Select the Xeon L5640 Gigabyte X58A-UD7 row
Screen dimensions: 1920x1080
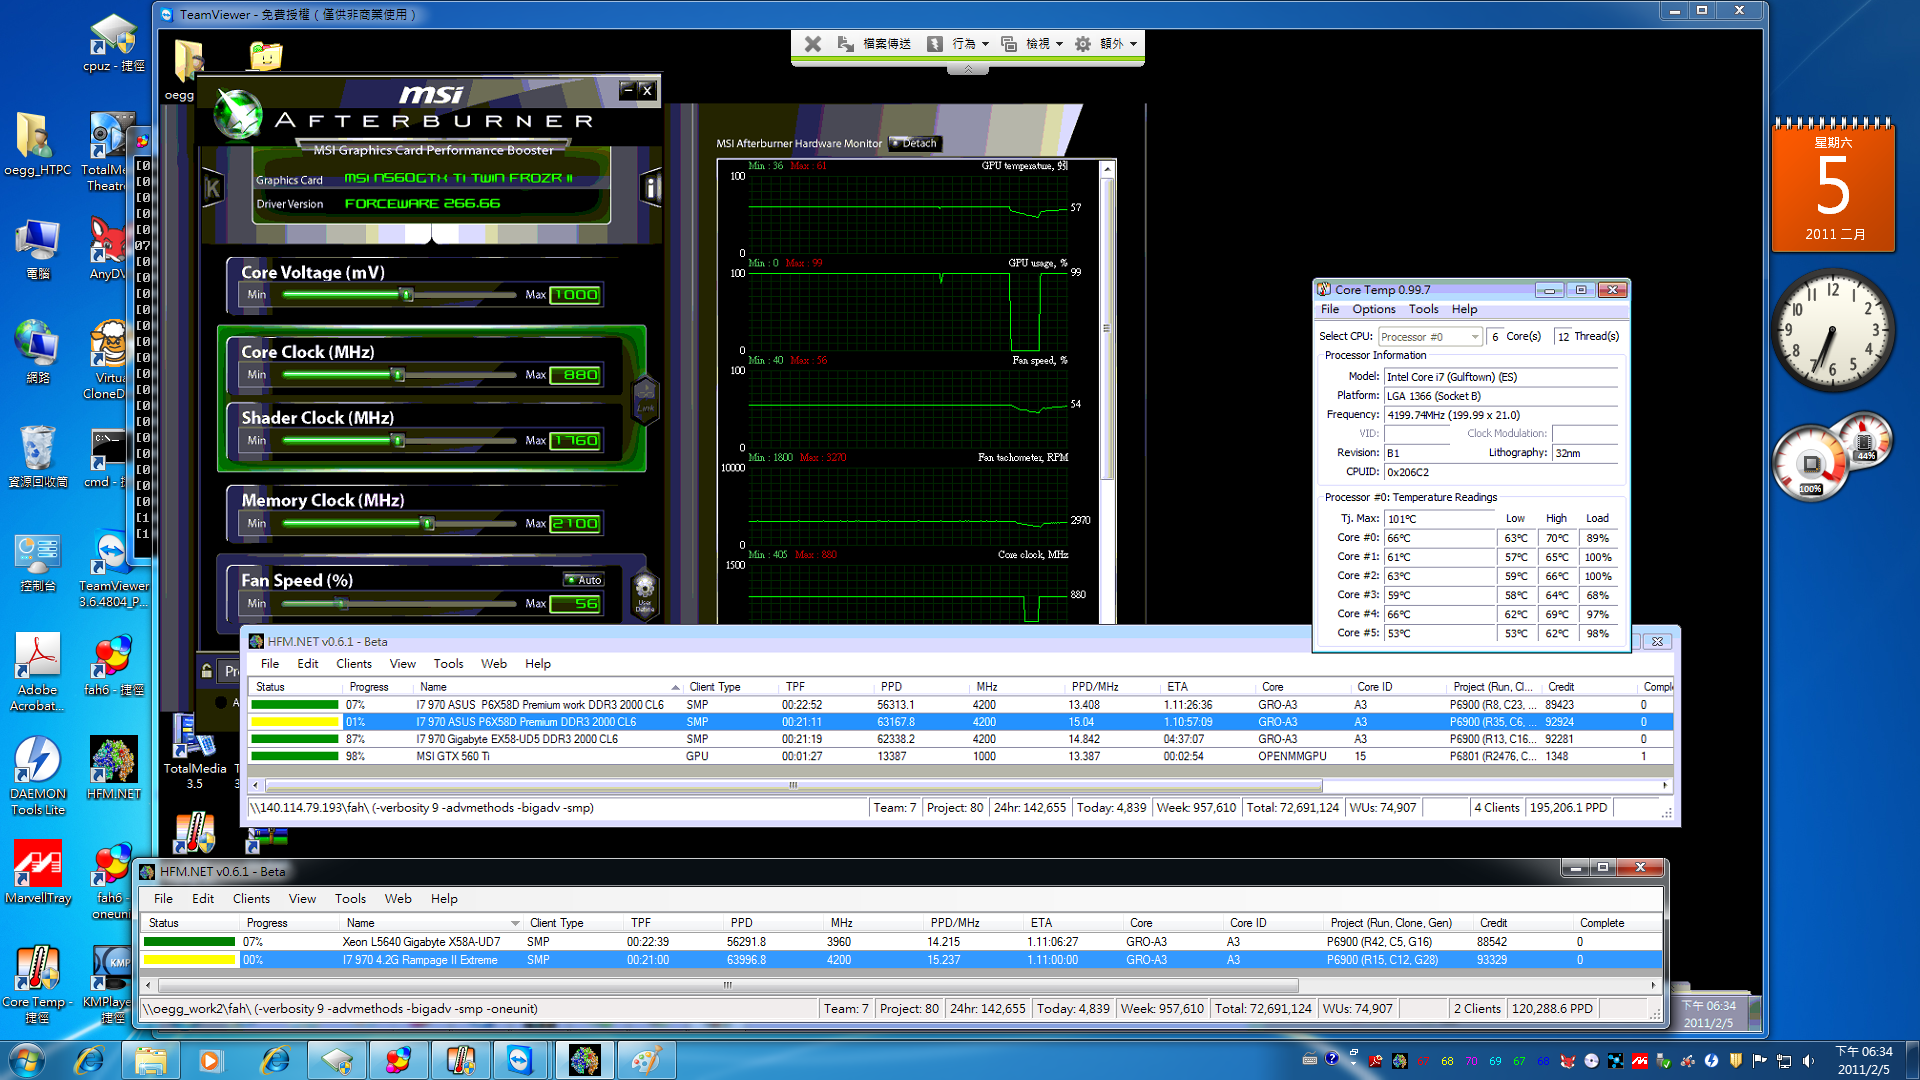900,942
